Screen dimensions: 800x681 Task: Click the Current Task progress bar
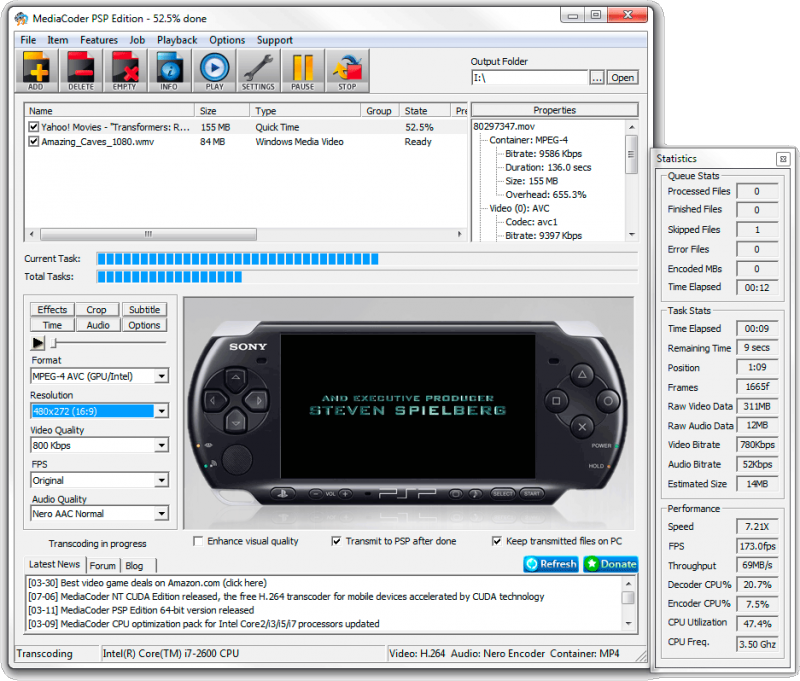367,259
